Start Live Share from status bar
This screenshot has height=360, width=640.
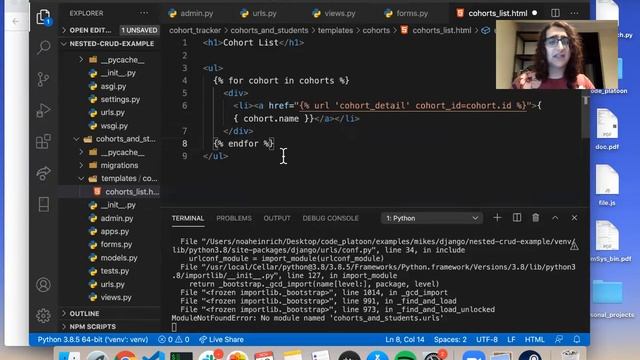point(221,340)
